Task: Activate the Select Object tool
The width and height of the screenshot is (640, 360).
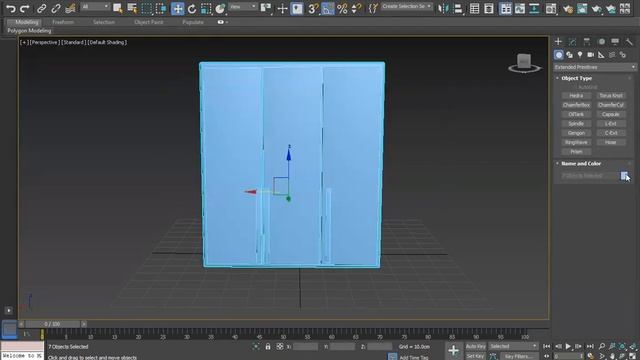Action: (118, 8)
